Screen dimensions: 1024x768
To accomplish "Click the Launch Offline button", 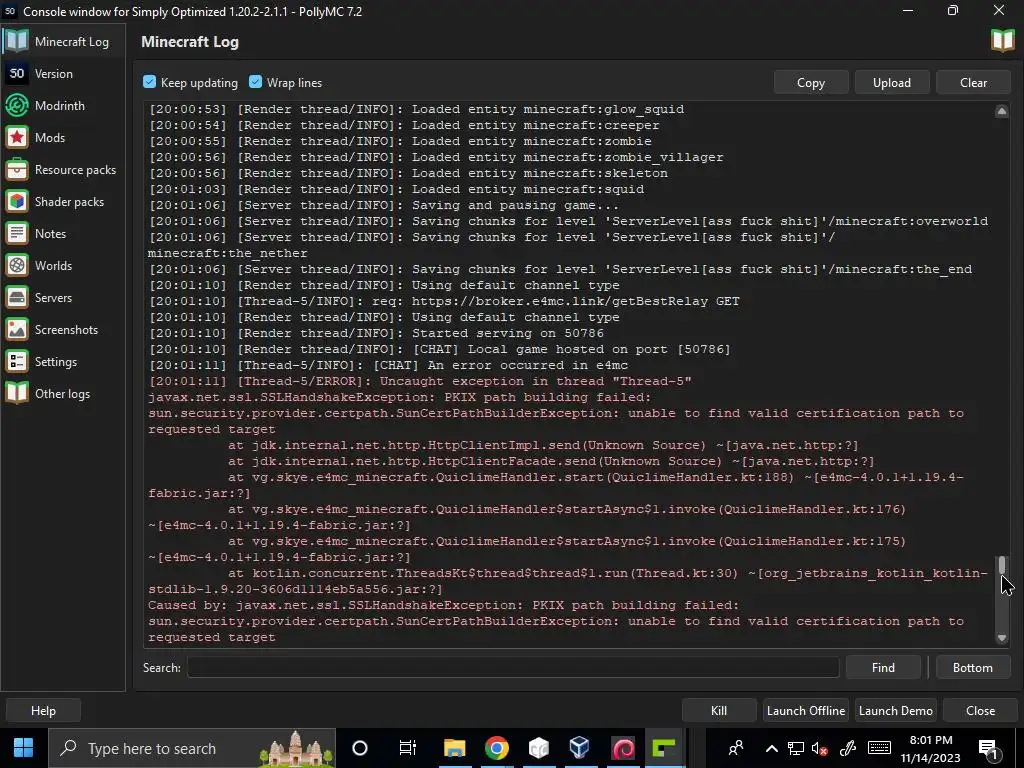I will click(806, 711).
